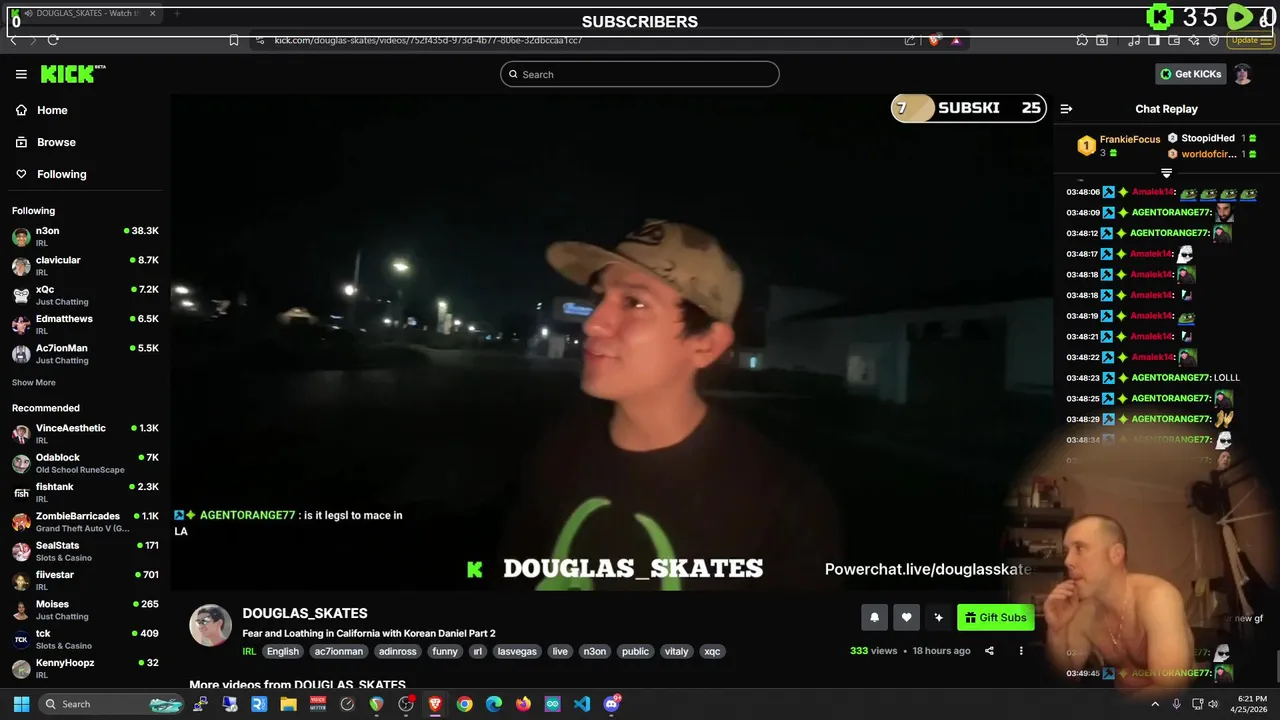Click the Brave Shields lion icon
The image size is (1280, 720).
[934, 40]
